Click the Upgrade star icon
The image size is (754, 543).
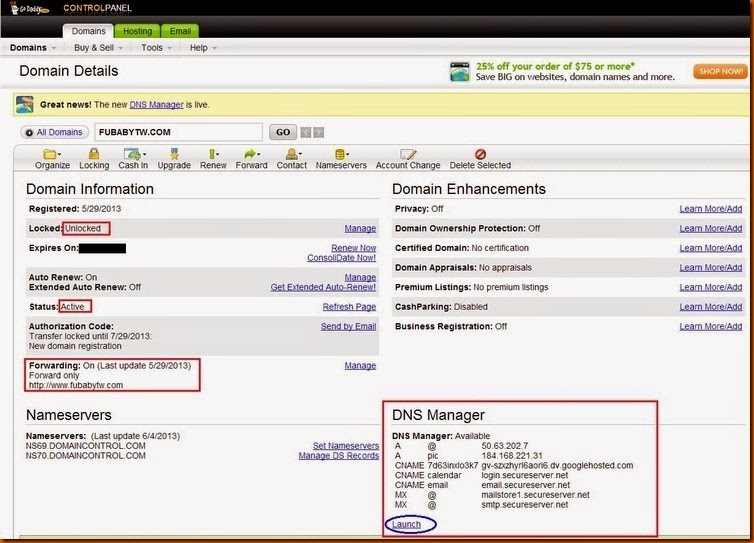[174, 154]
